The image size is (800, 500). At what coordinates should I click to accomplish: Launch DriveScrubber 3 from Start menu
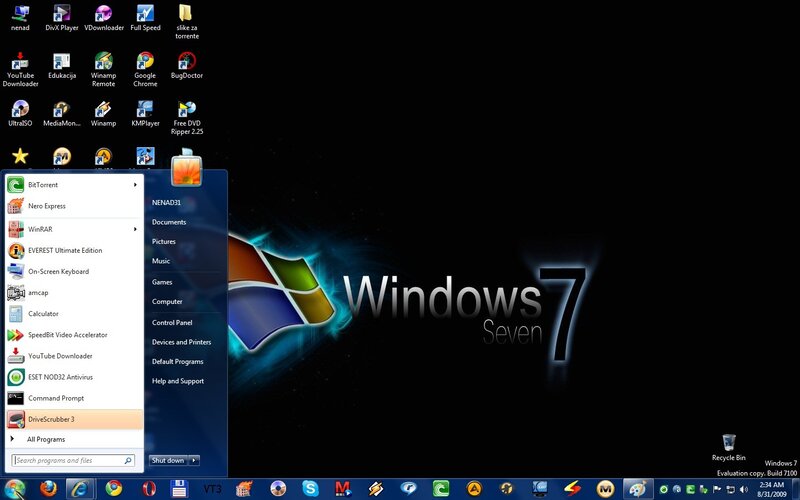click(x=74, y=419)
